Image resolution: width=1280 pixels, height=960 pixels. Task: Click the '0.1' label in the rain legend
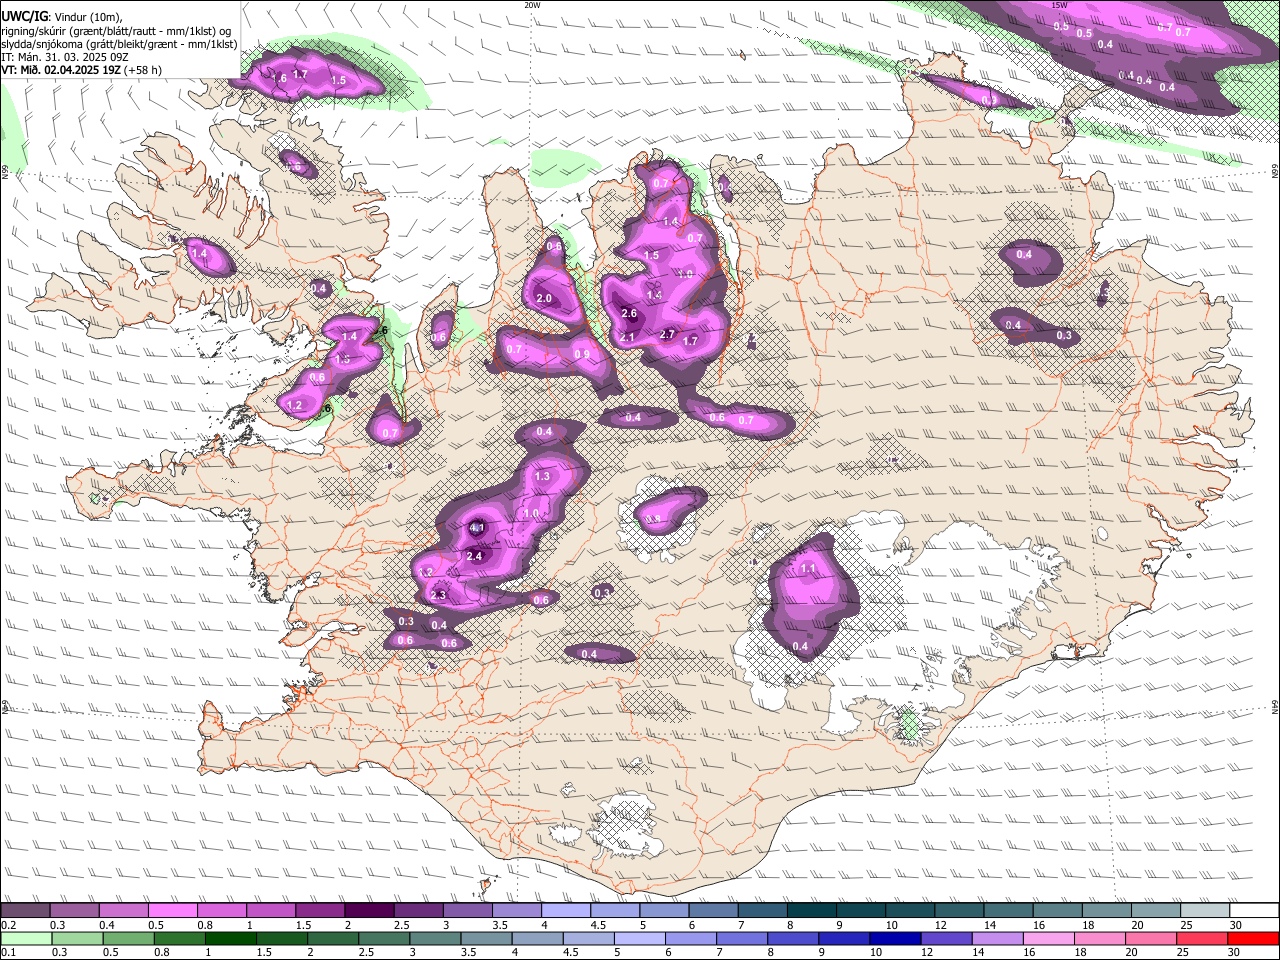point(7,953)
